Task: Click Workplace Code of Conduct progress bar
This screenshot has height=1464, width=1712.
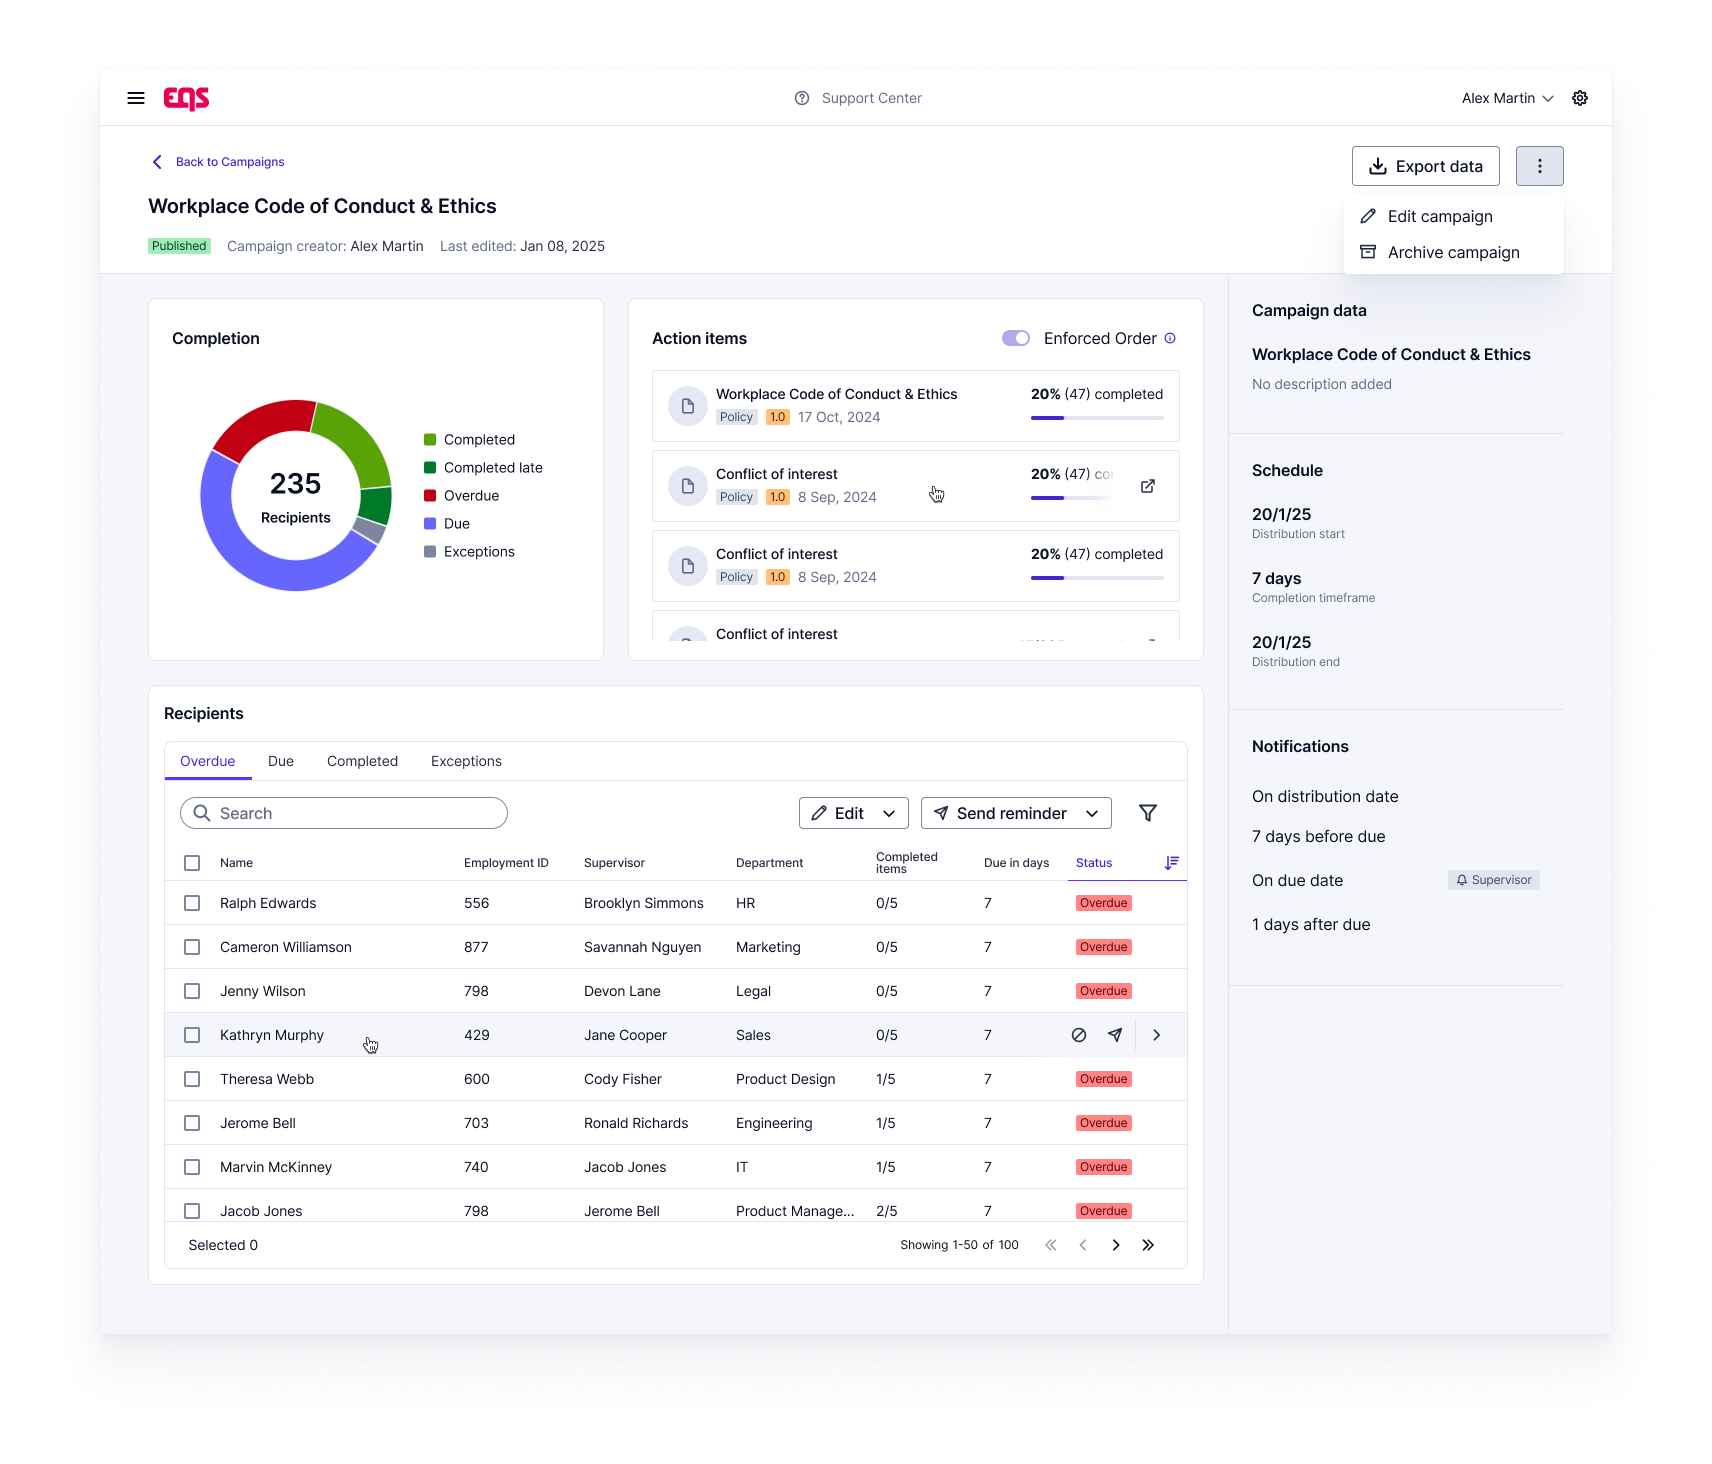Action: (x=1097, y=418)
